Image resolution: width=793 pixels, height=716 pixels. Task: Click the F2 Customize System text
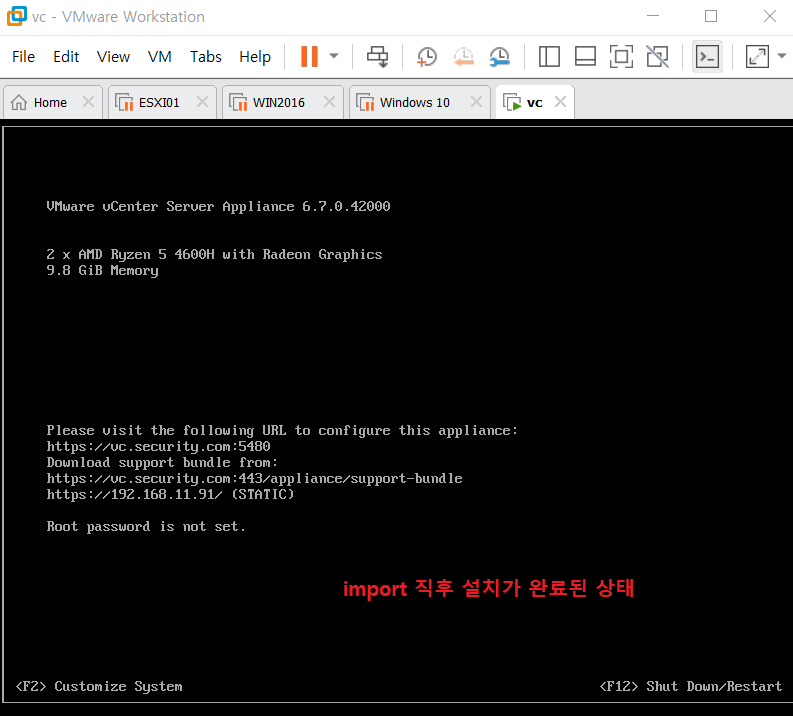coord(99,686)
